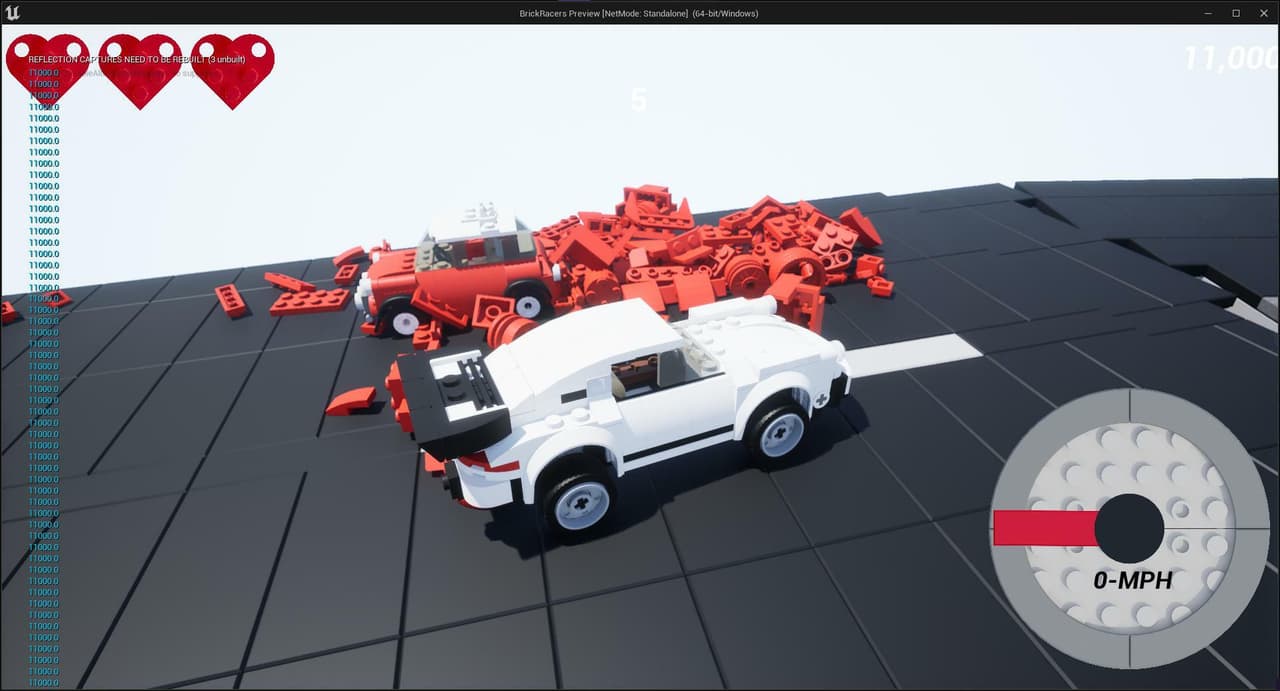Click the 11,000 score in top right
Screen dimensions: 1280x691
1231,58
